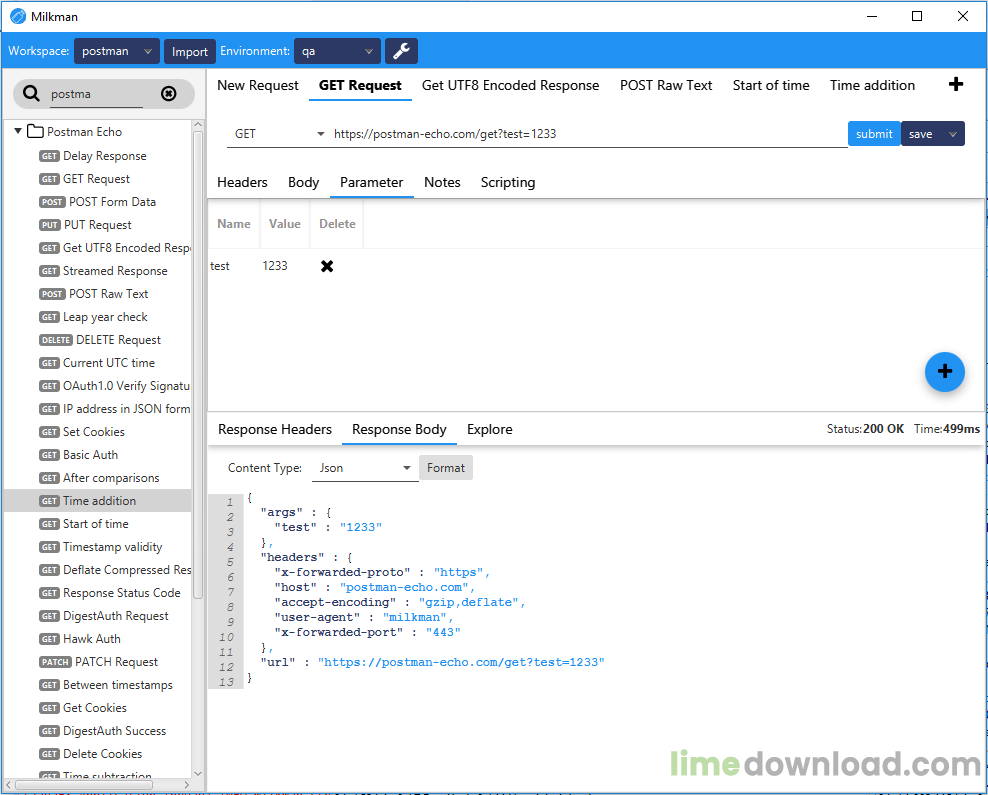This screenshot has height=795, width=988.
Task: Click the plus icon to add new tab
Action: coord(955,85)
